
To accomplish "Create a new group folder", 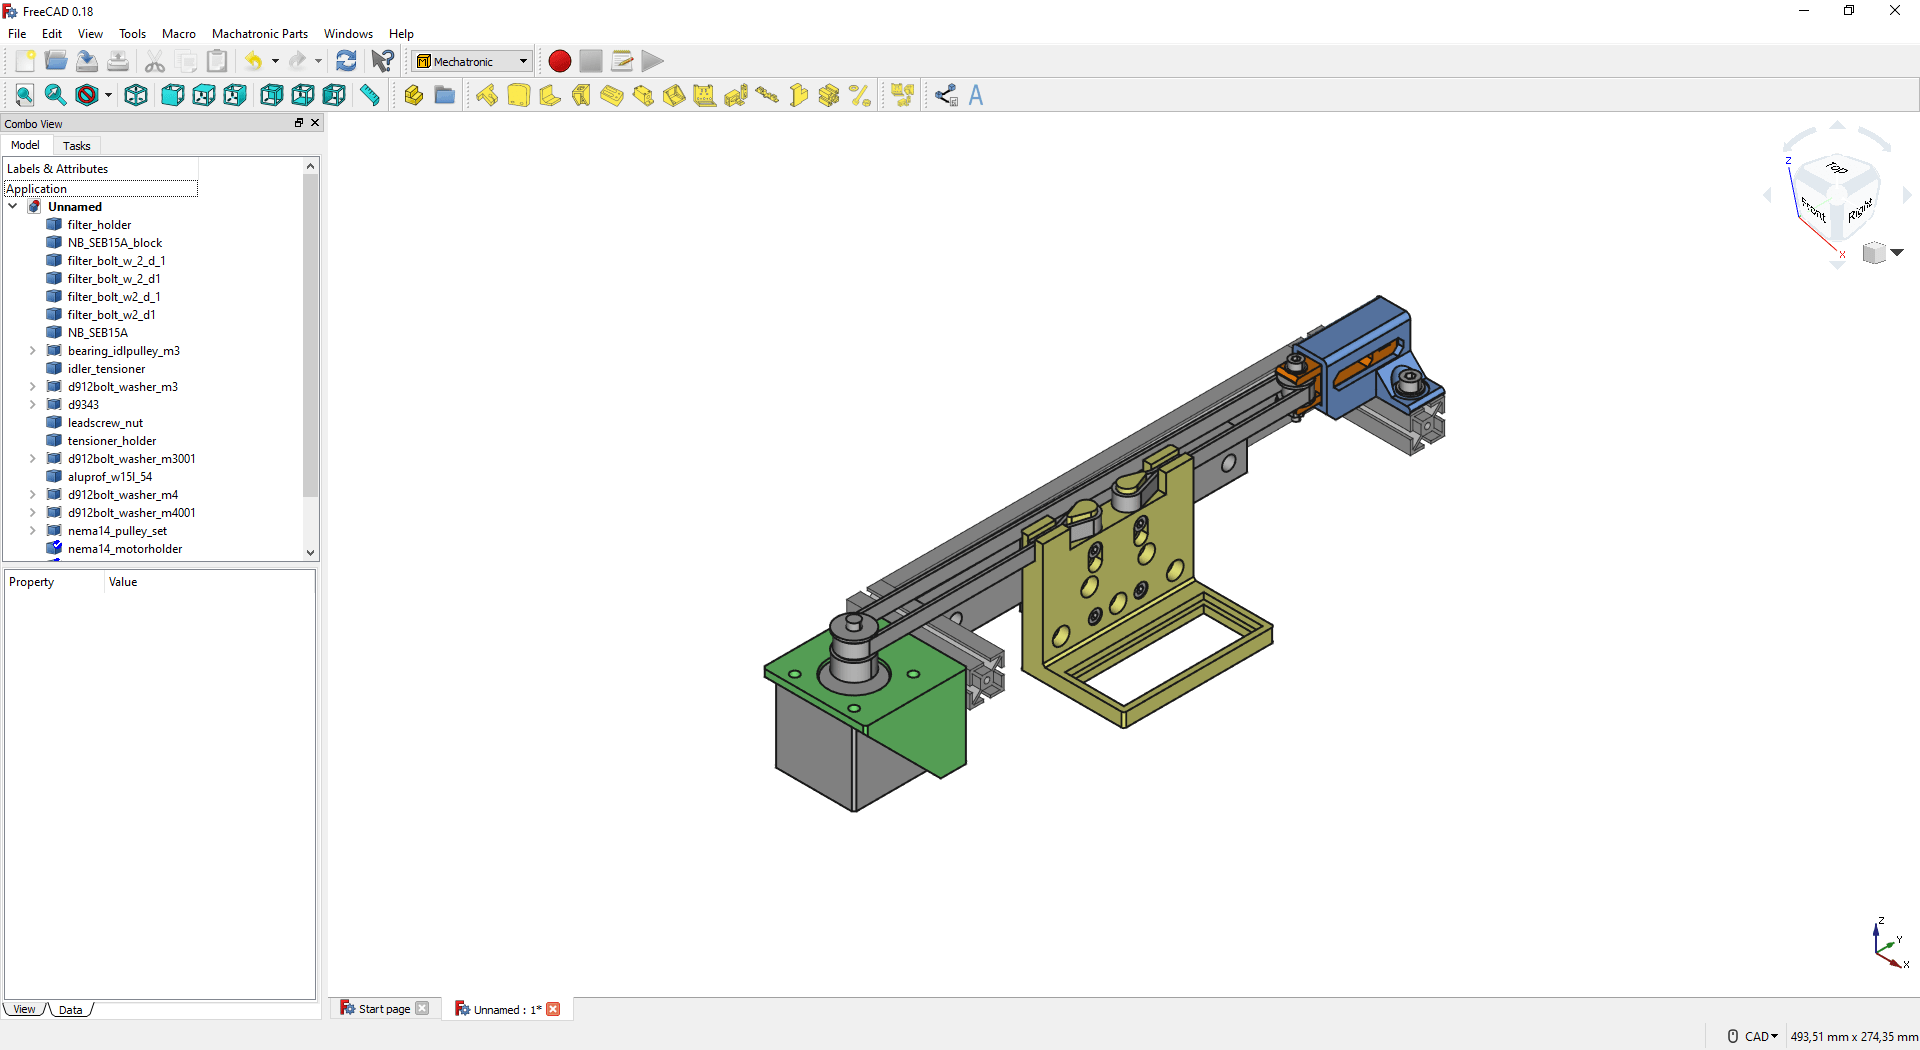I will (x=444, y=95).
